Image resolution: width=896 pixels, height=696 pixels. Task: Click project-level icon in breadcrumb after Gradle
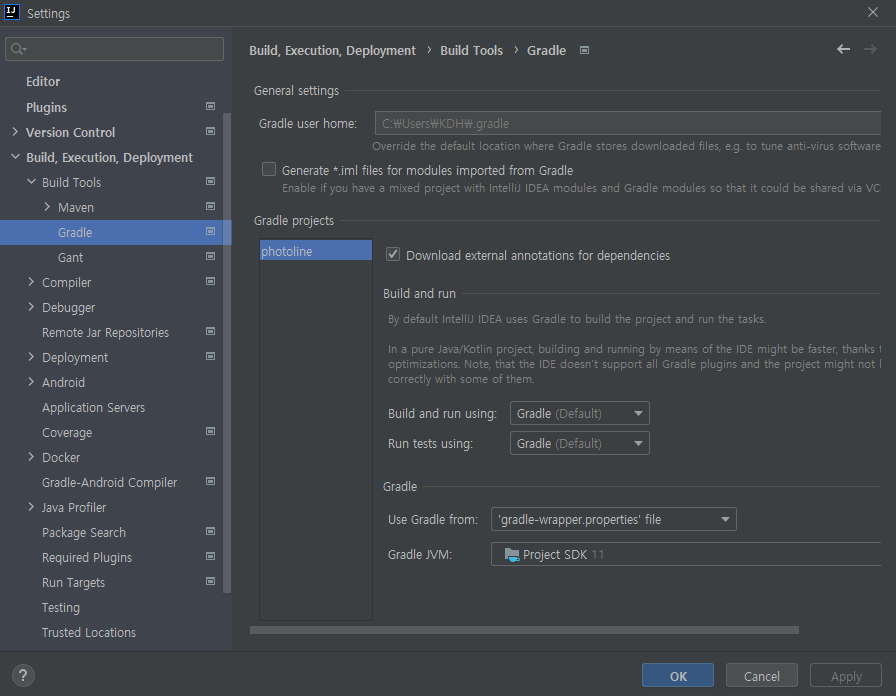click(x=584, y=50)
